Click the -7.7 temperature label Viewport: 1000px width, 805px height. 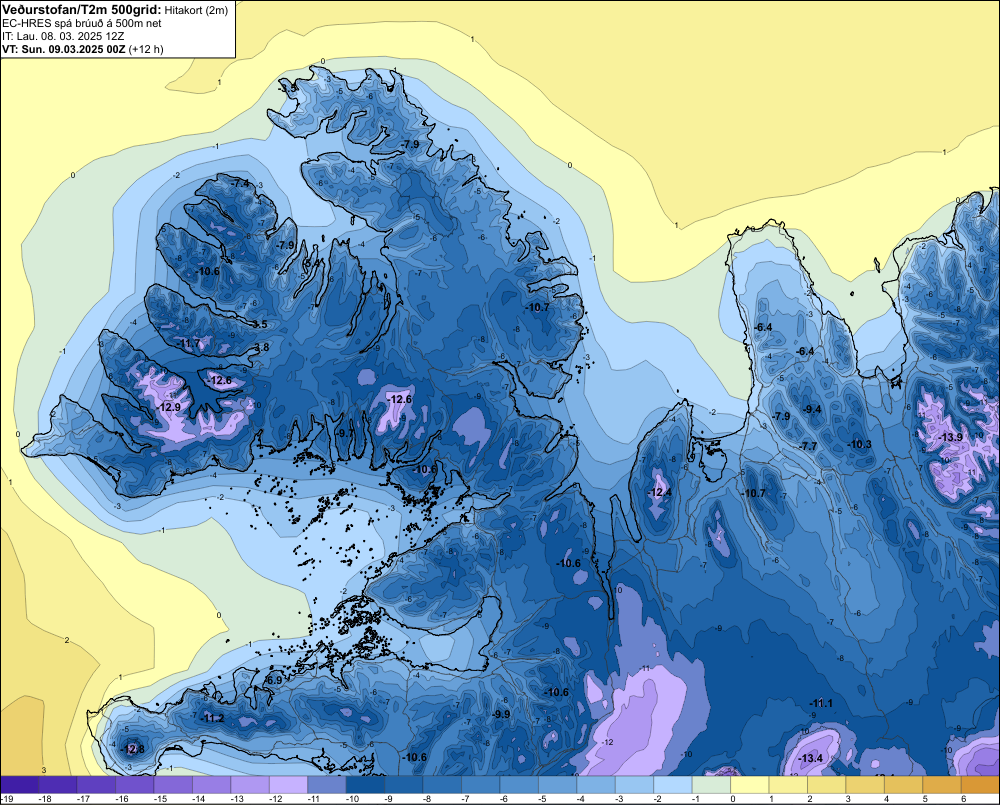click(x=807, y=446)
